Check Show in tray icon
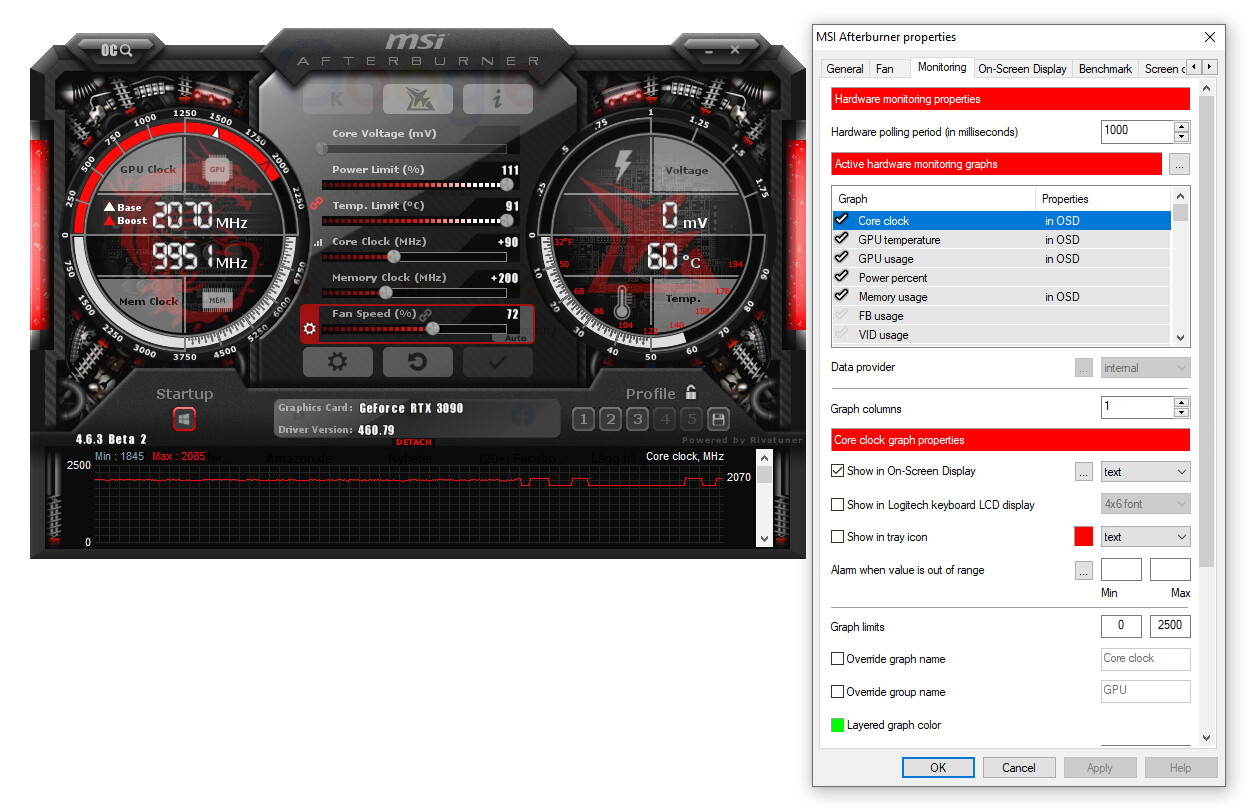This screenshot has height=809, width=1247. coord(838,537)
